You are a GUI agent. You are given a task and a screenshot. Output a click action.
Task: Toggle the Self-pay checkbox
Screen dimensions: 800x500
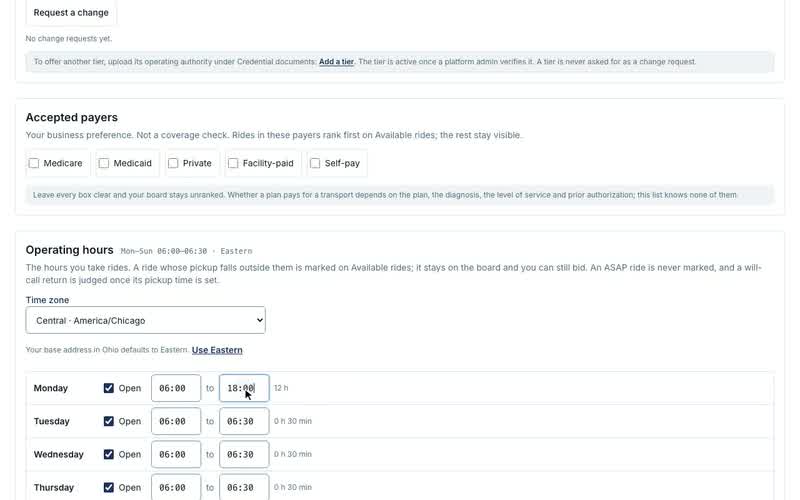click(315, 163)
